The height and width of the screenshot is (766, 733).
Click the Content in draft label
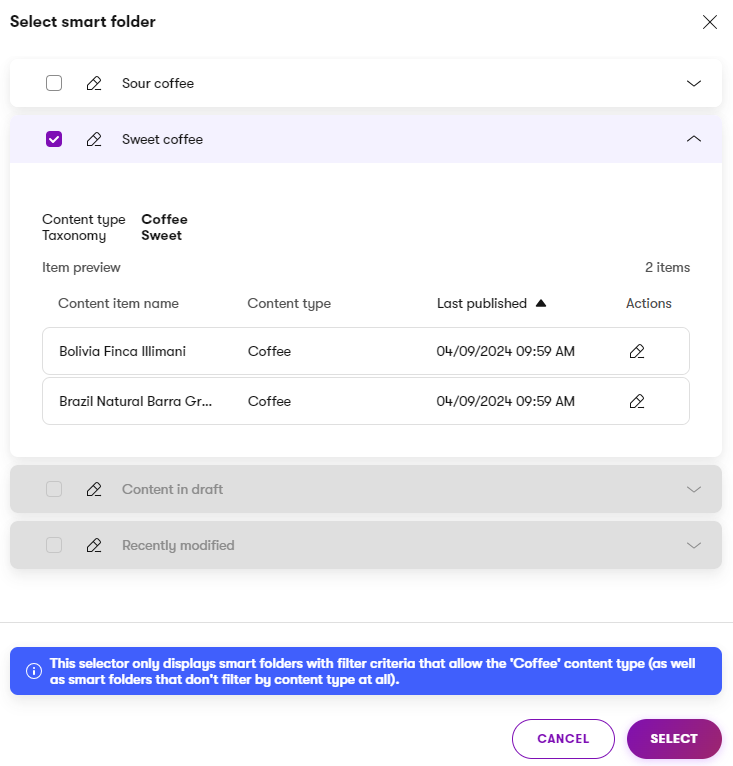[172, 489]
